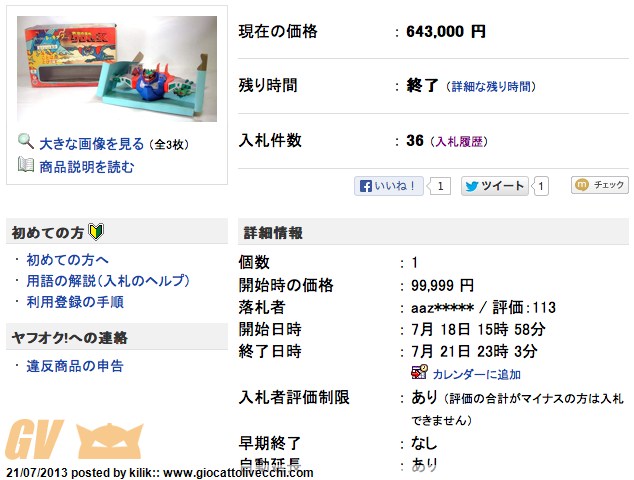
Task: Click 違反商品の申告 report link
Action: coord(75,366)
